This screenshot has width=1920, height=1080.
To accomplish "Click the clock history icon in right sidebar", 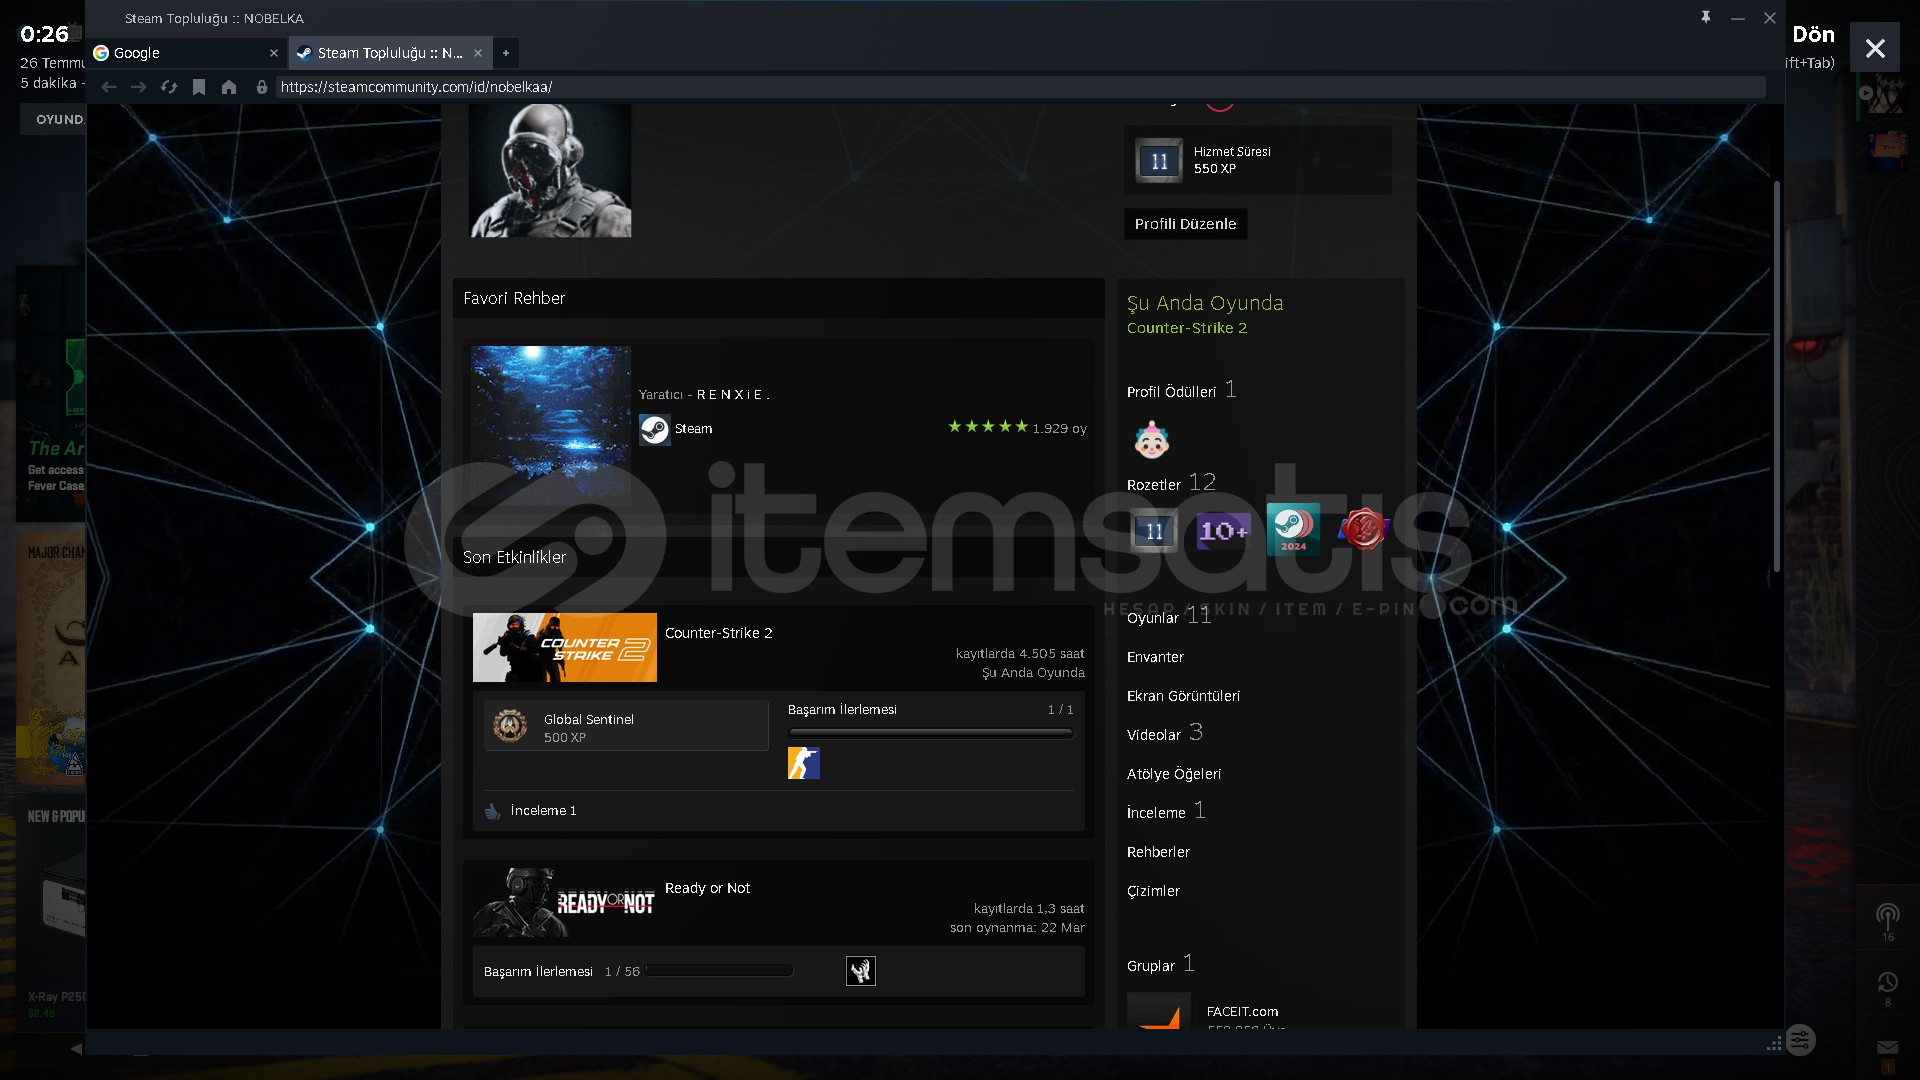I will pyautogui.click(x=1888, y=982).
